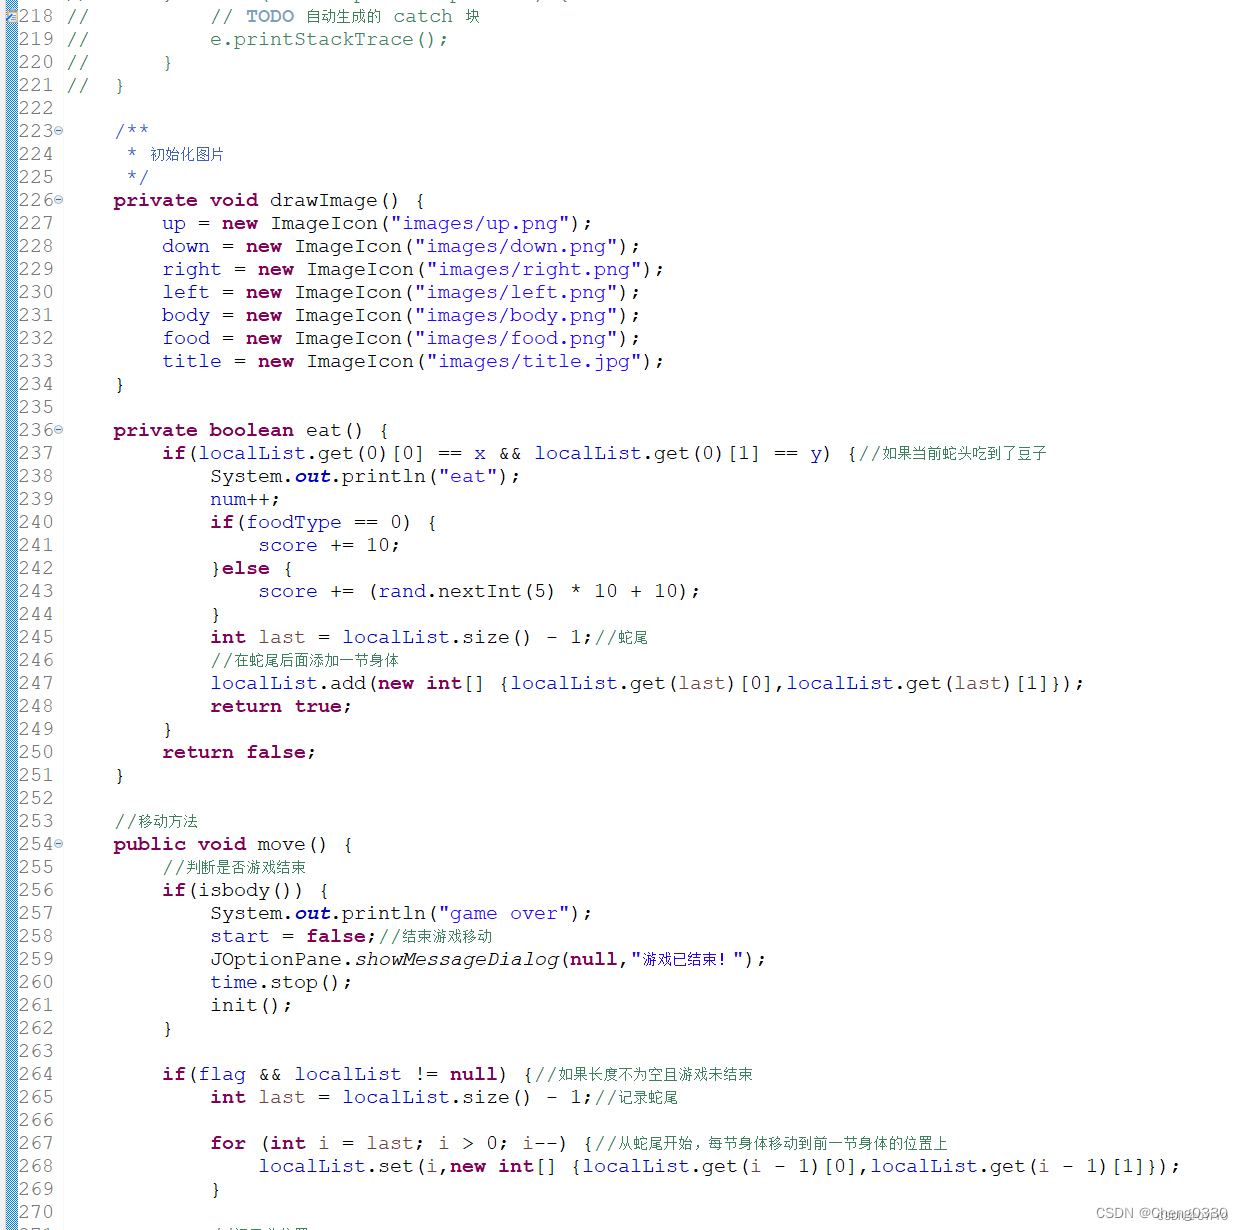Viewport: 1243px width, 1230px height.
Task: Click the title field in its assignment
Action: pyautogui.click(x=192, y=361)
